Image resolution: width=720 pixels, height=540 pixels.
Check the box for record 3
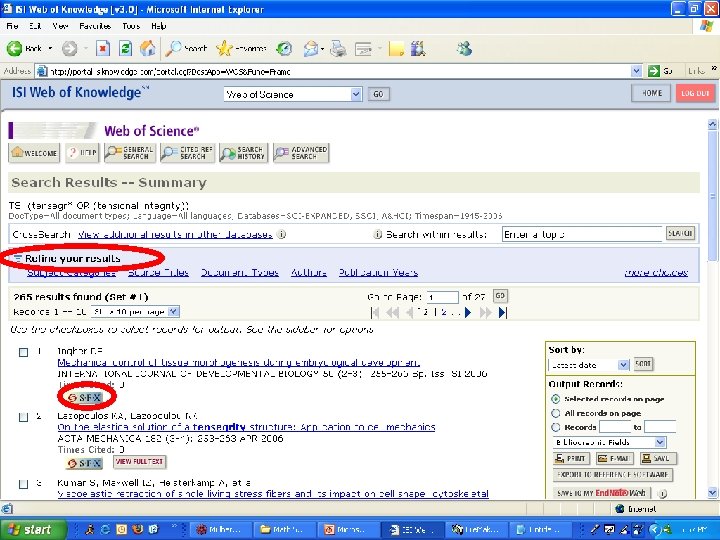[23, 484]
